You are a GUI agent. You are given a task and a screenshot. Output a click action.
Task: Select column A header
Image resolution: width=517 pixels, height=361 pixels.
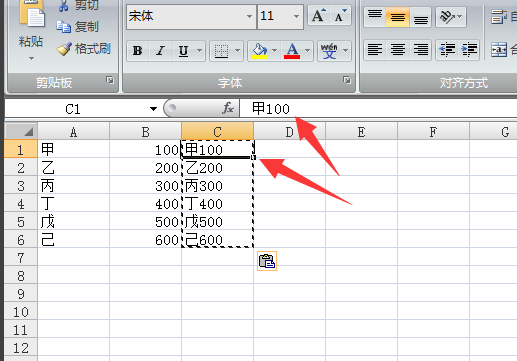pyautogui.click(x=73, y=132)
